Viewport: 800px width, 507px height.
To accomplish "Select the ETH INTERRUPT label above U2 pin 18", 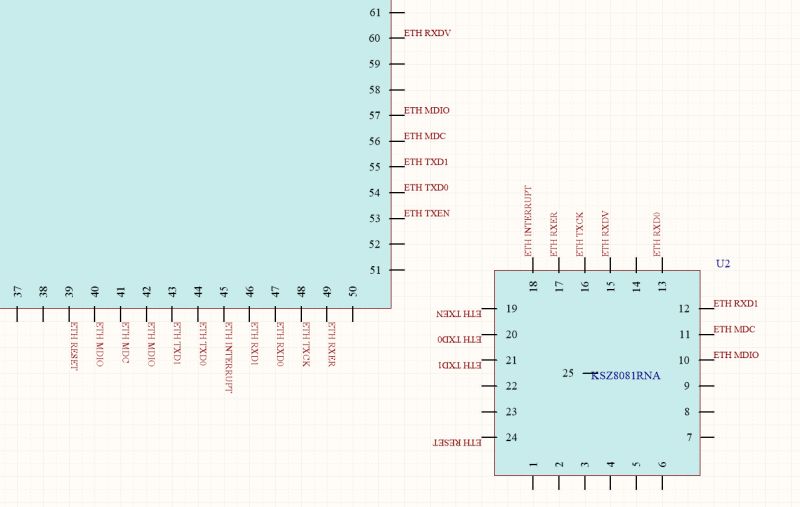I will point(528,221).
